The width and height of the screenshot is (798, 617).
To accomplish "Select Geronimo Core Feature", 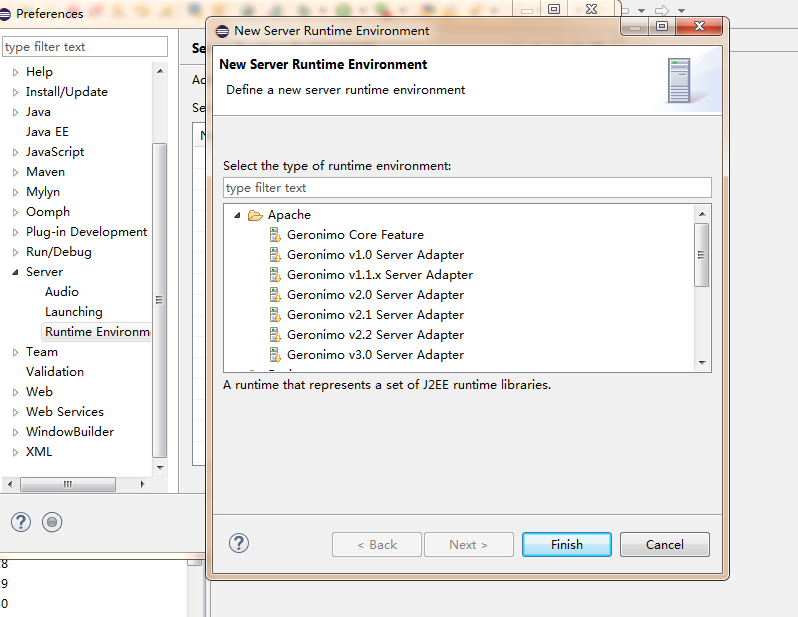I will [x=355, y=235].
